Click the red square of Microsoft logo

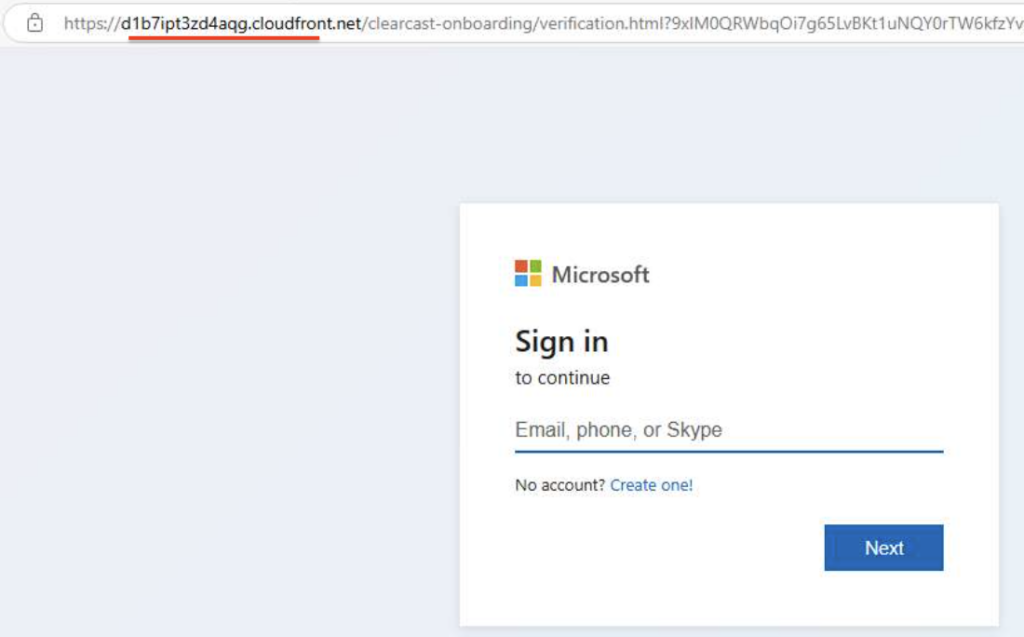tap(521, 267)
